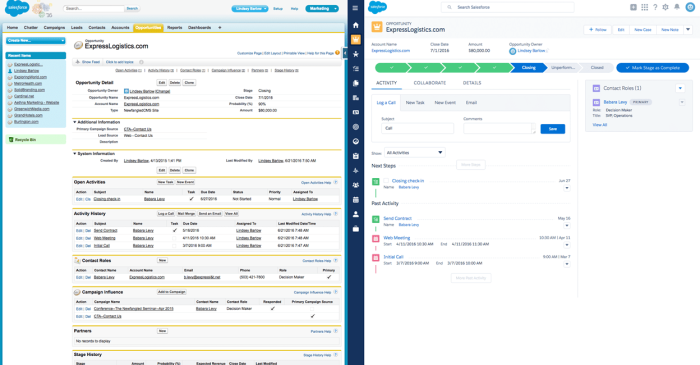Switch to the Details tab
Image resolution: width=700 pixels, height=365 pixels.
tap(472, 83)
